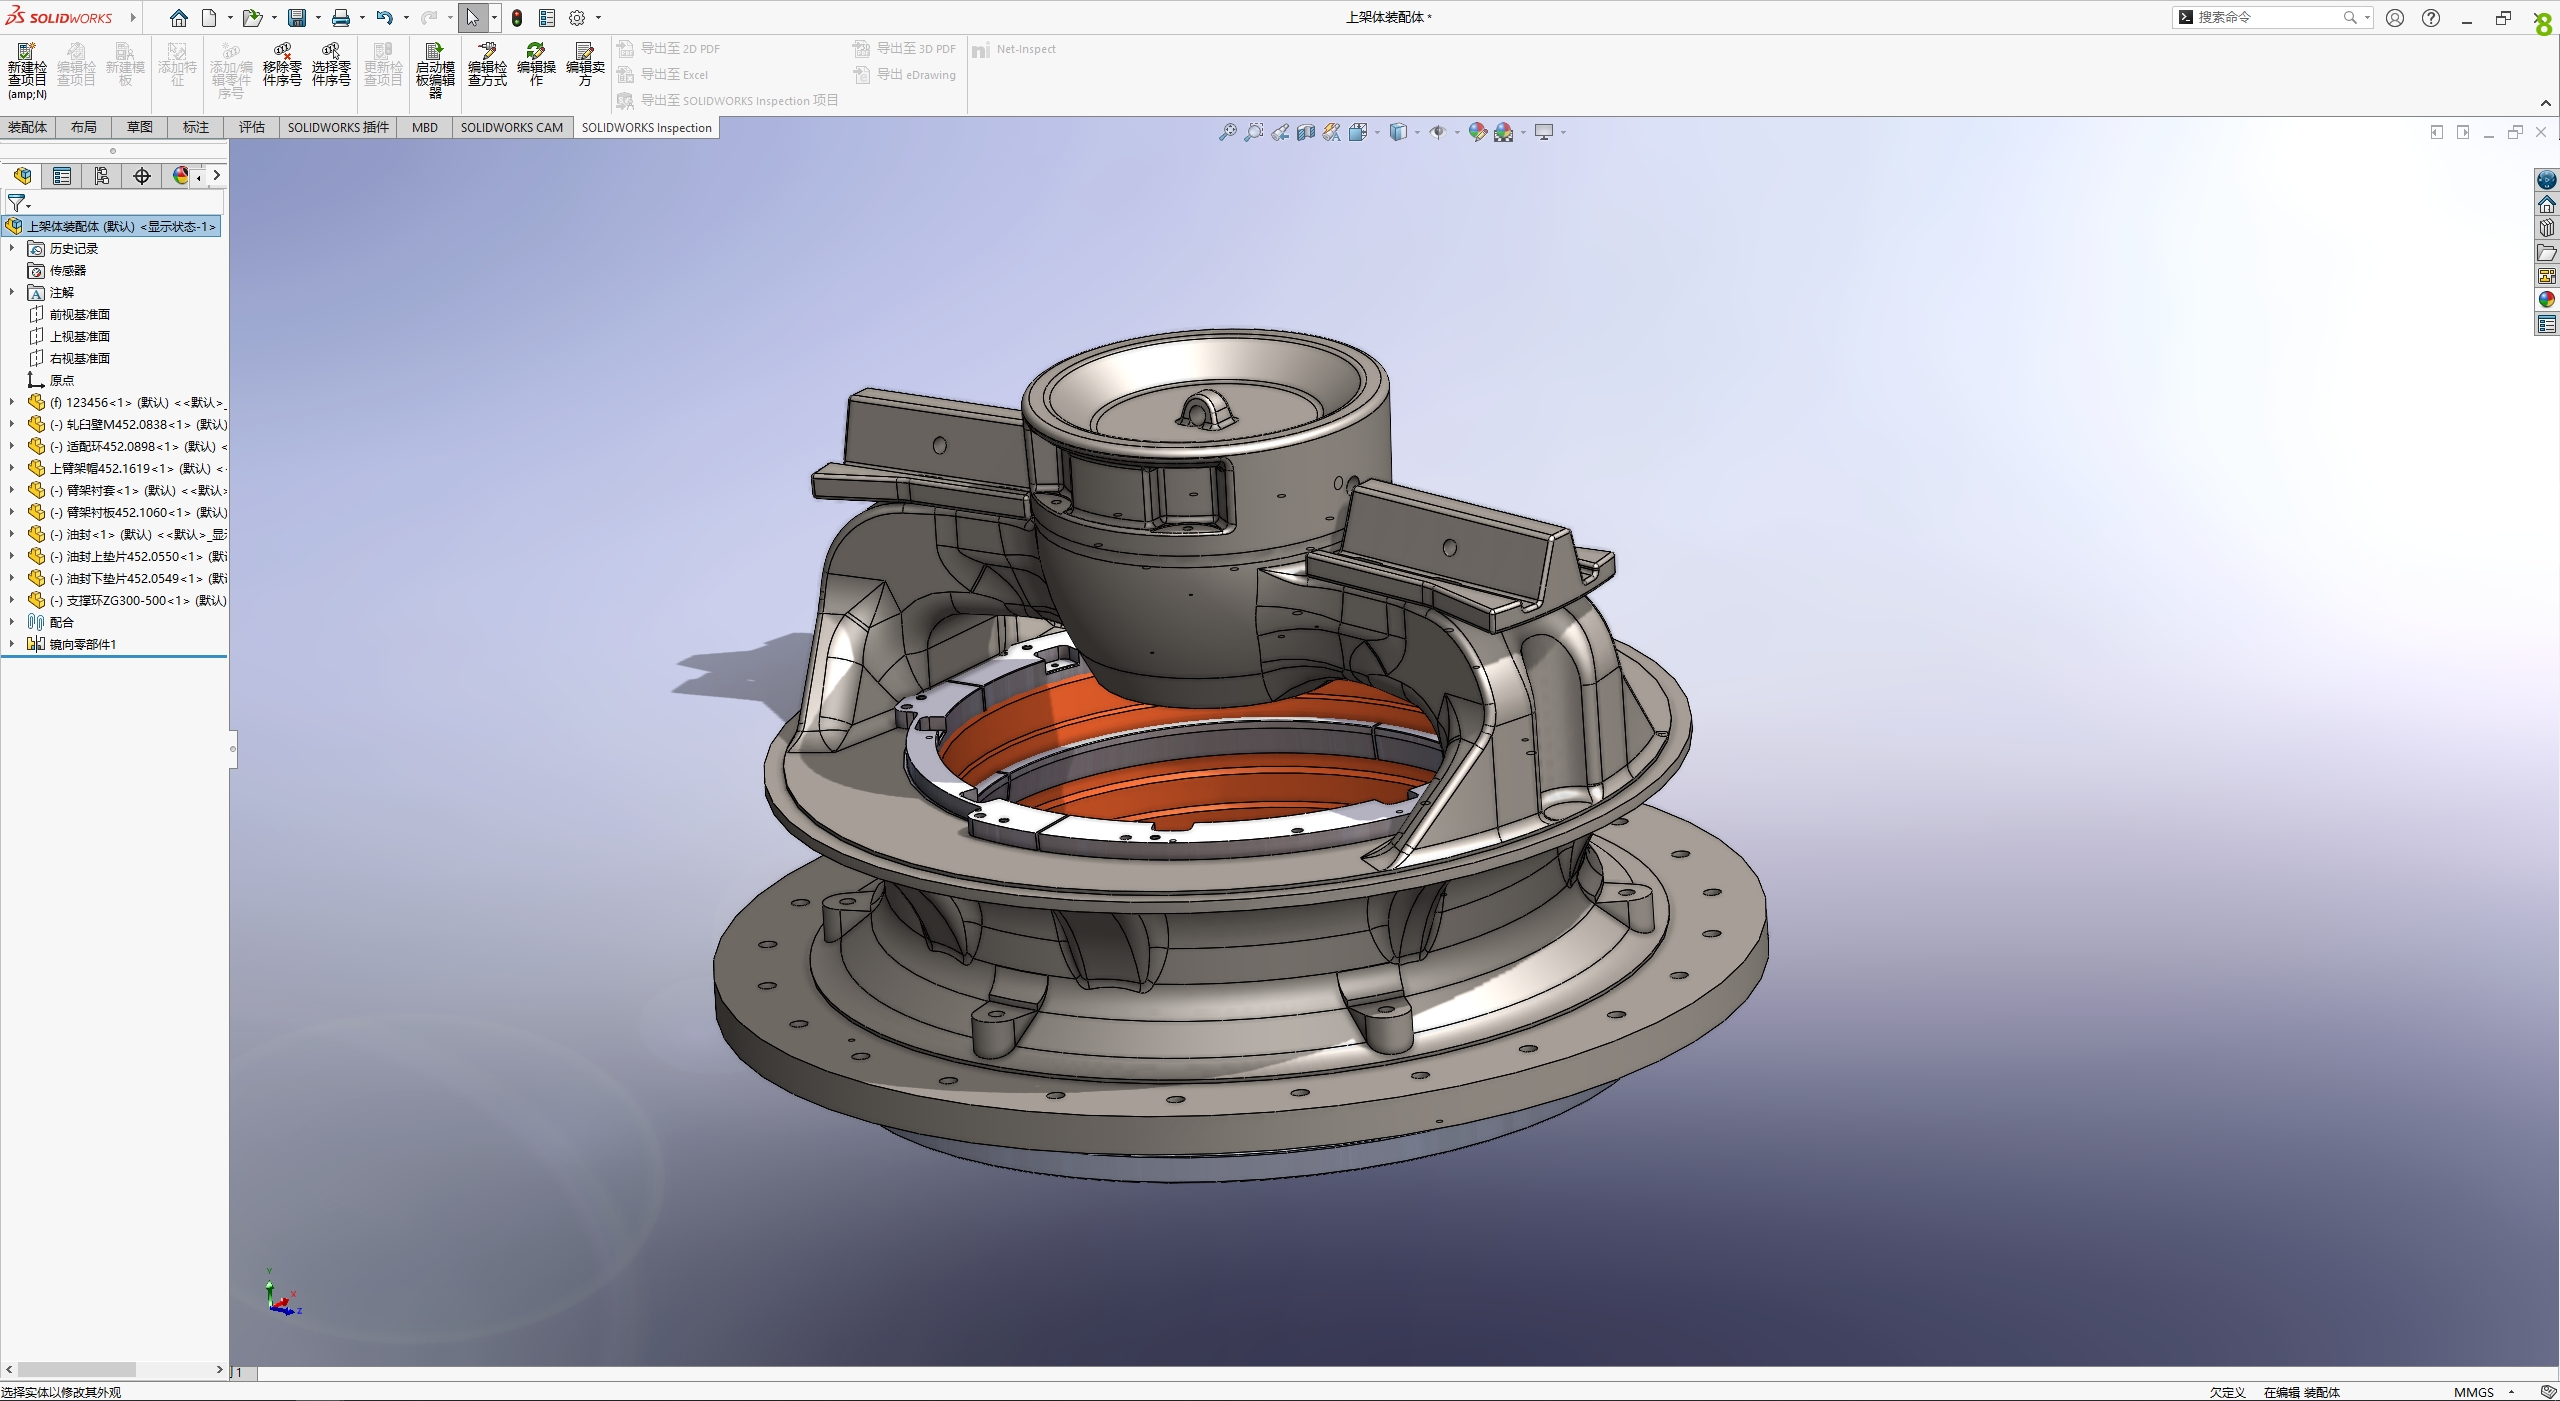2560x1401 pixels.
Task: Click 新建检查项目 (New Inspection Project)
Action: coord(27,71)
